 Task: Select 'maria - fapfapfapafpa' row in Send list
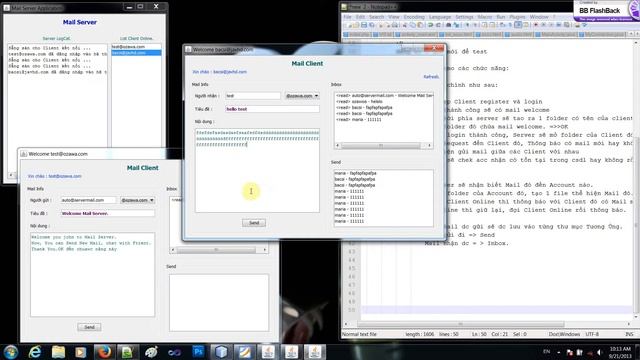pyautogui.click(x=384, y=173)
